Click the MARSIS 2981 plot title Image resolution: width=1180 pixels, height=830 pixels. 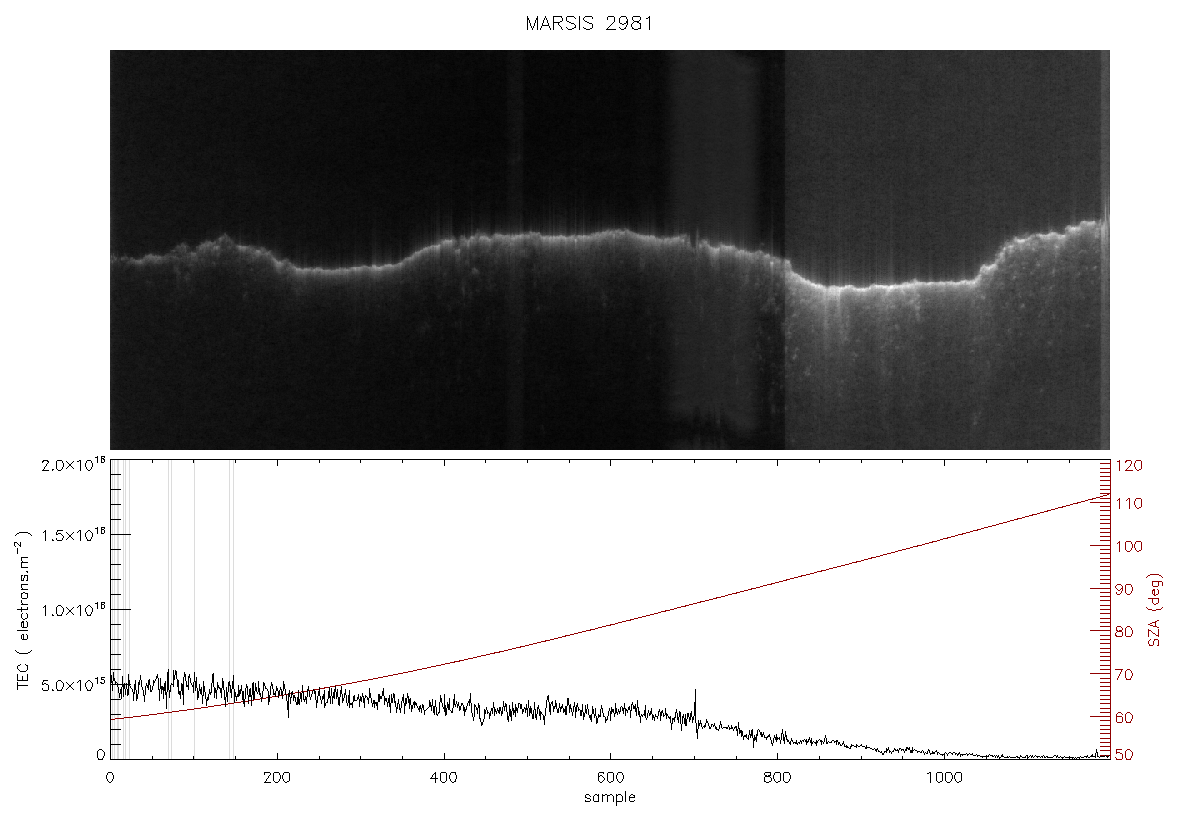[588, 23]
